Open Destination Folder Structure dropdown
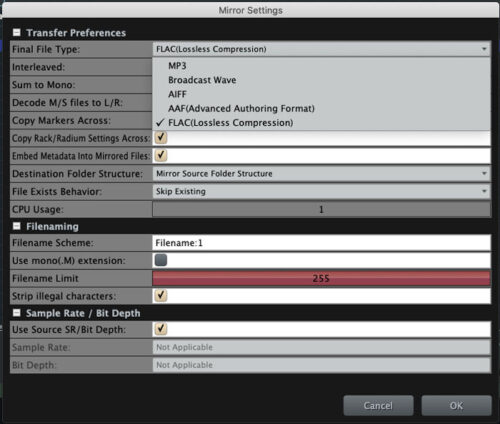The width and height of the screenshot is (500, 424). coord(321,174)
